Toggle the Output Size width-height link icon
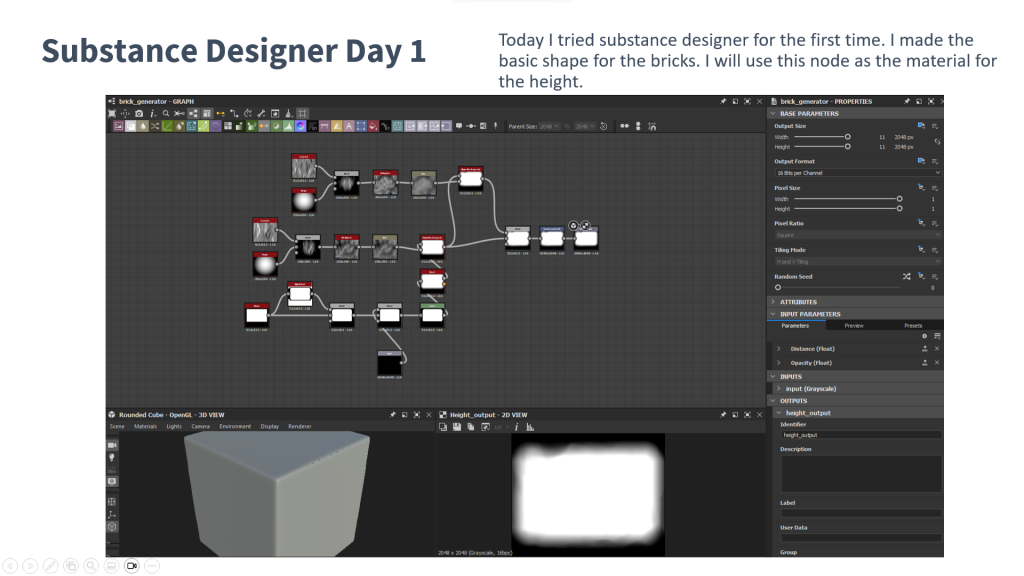1024x576 pixels. tap(937, 142)
